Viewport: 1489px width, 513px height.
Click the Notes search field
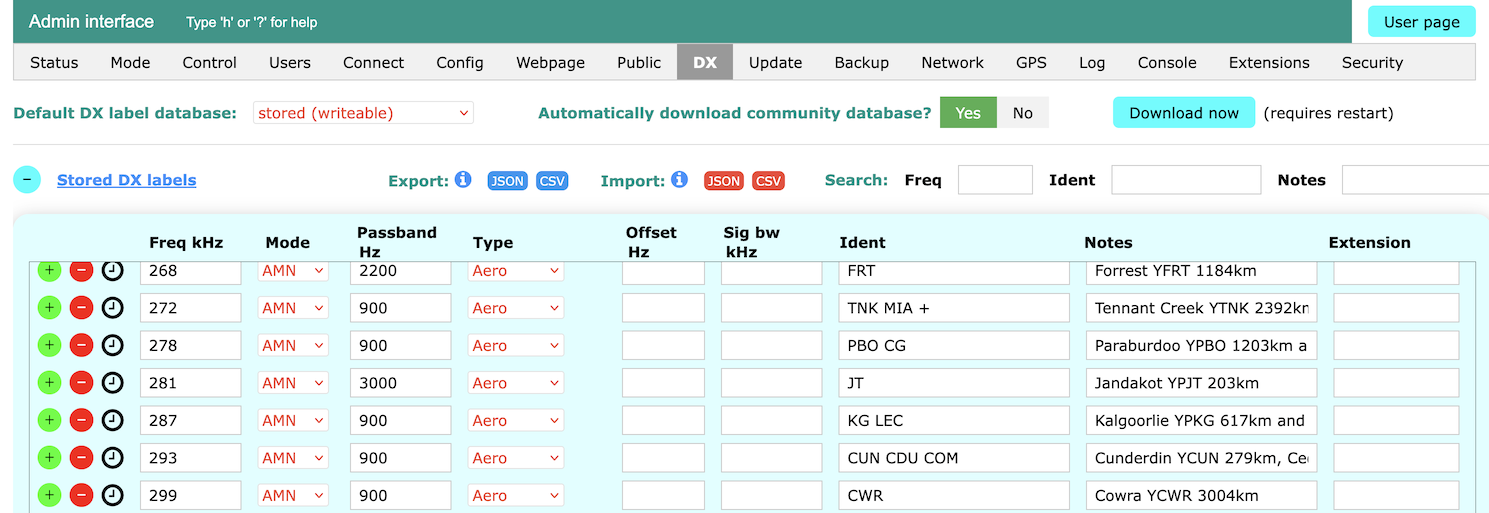tap(1415, 180)
